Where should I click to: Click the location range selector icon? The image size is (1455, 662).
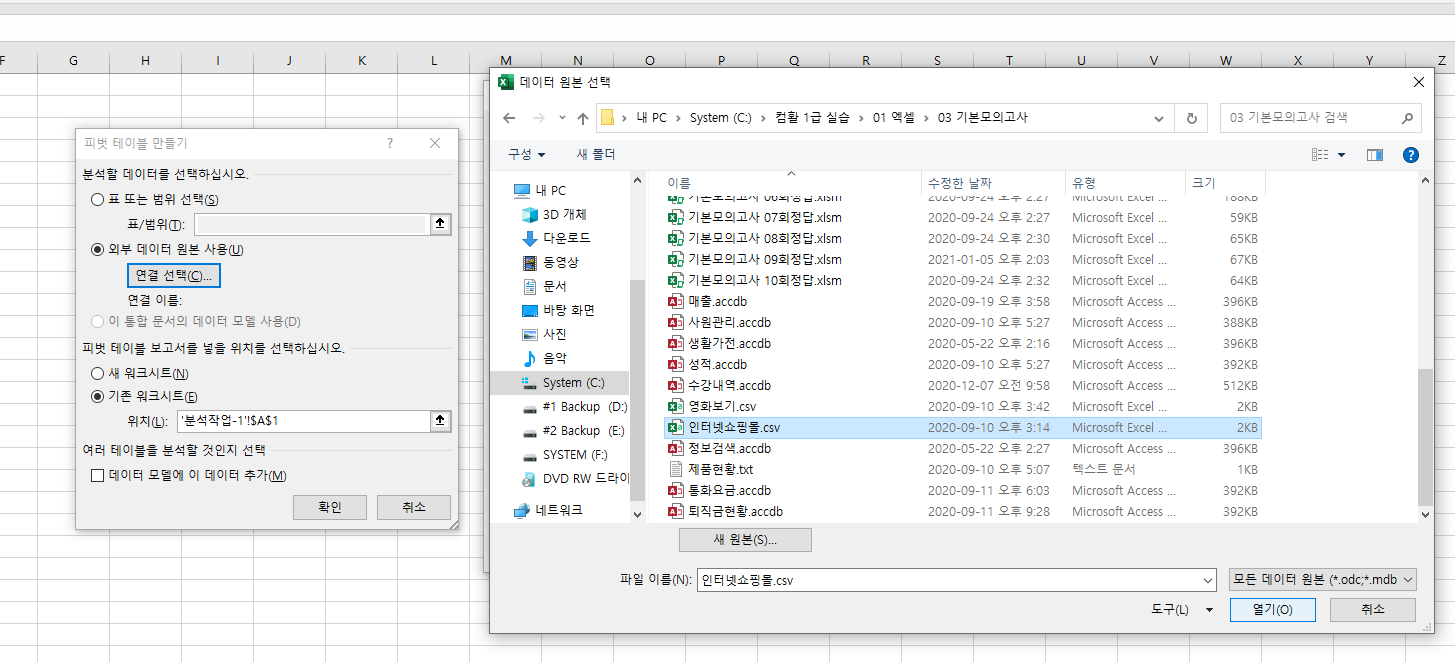pyautogui.click(x=439, y=421)
